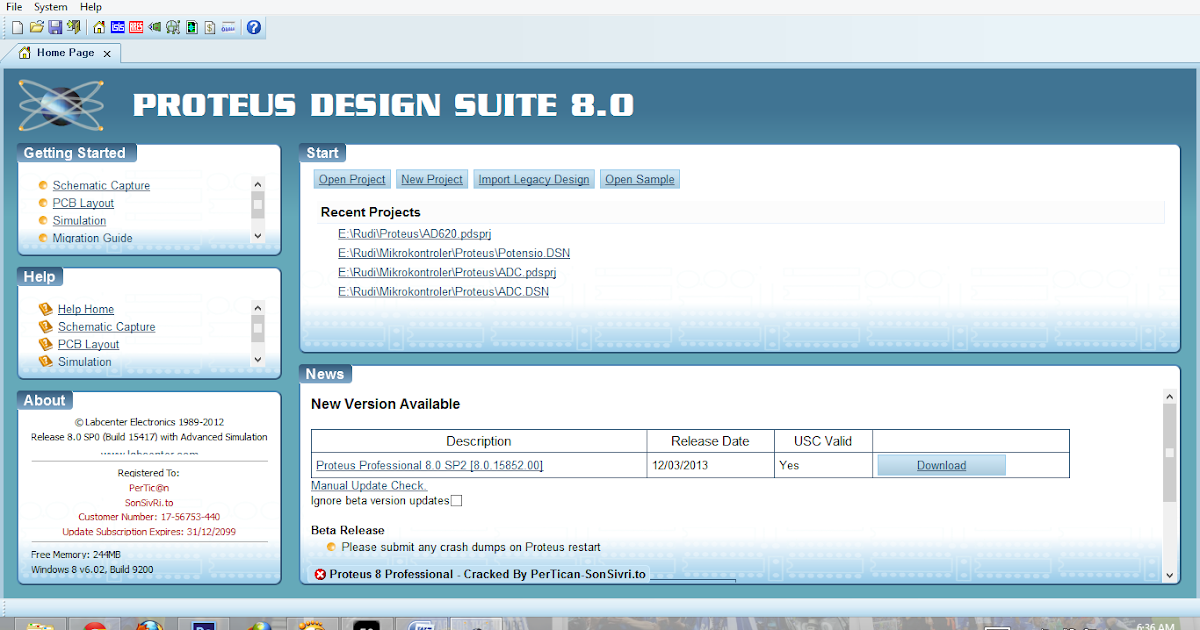Click Getting Started scrollbar down arrow
1200x630 pixels.
pyautogui.click(x=258, y=235)
